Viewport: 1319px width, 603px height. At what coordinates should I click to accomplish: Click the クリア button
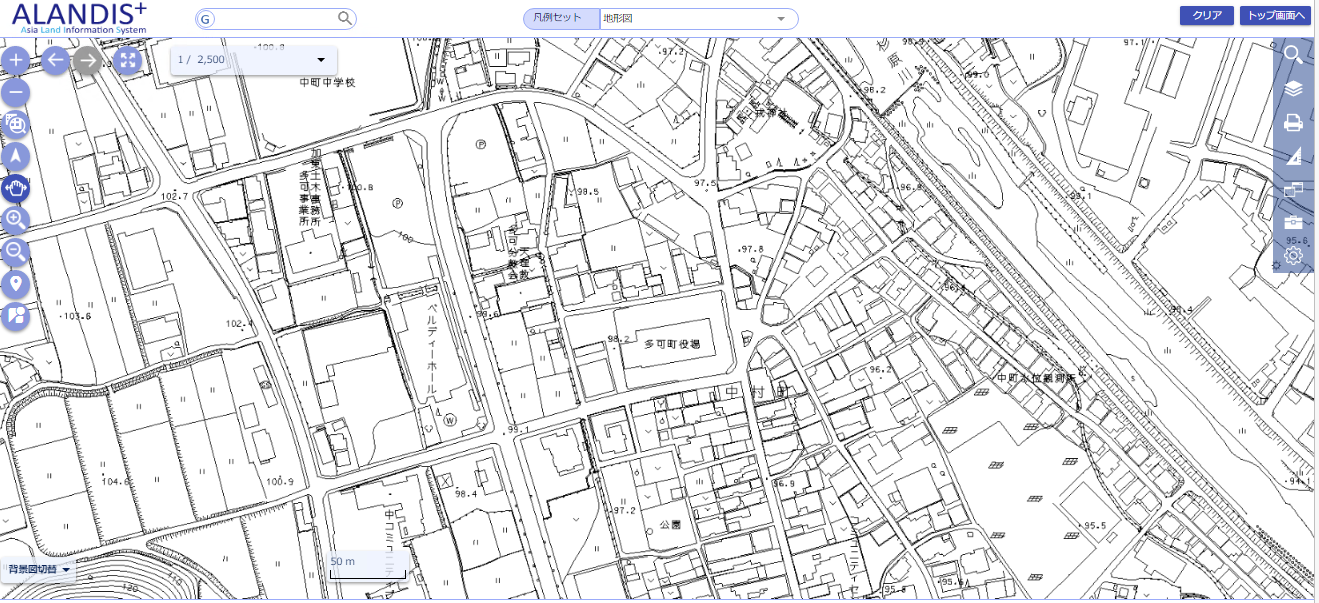[x=1207, y=16]
